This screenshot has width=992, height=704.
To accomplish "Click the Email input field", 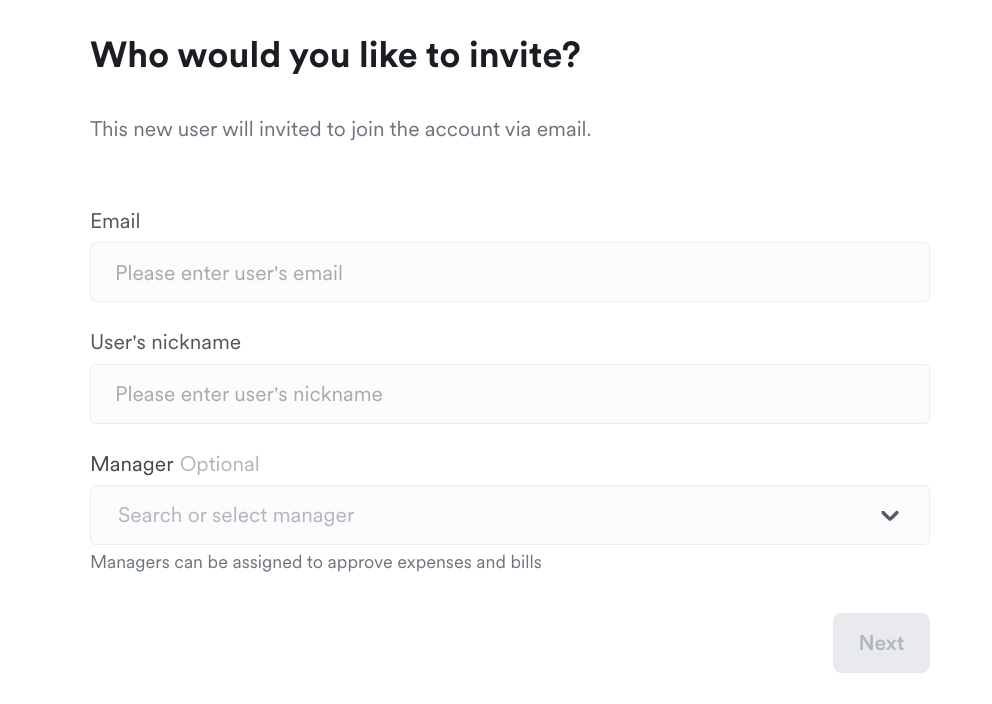I will [509, 272].
